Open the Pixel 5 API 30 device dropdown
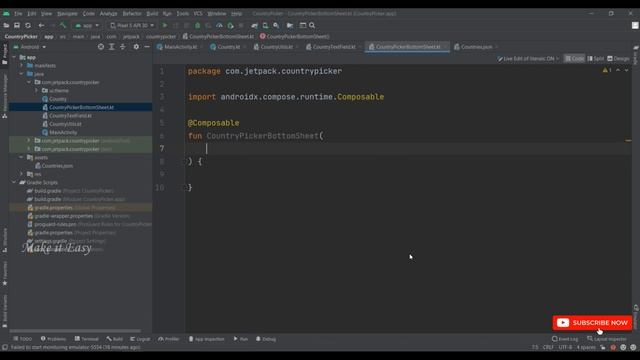640x360 pixels. [132, 25]
